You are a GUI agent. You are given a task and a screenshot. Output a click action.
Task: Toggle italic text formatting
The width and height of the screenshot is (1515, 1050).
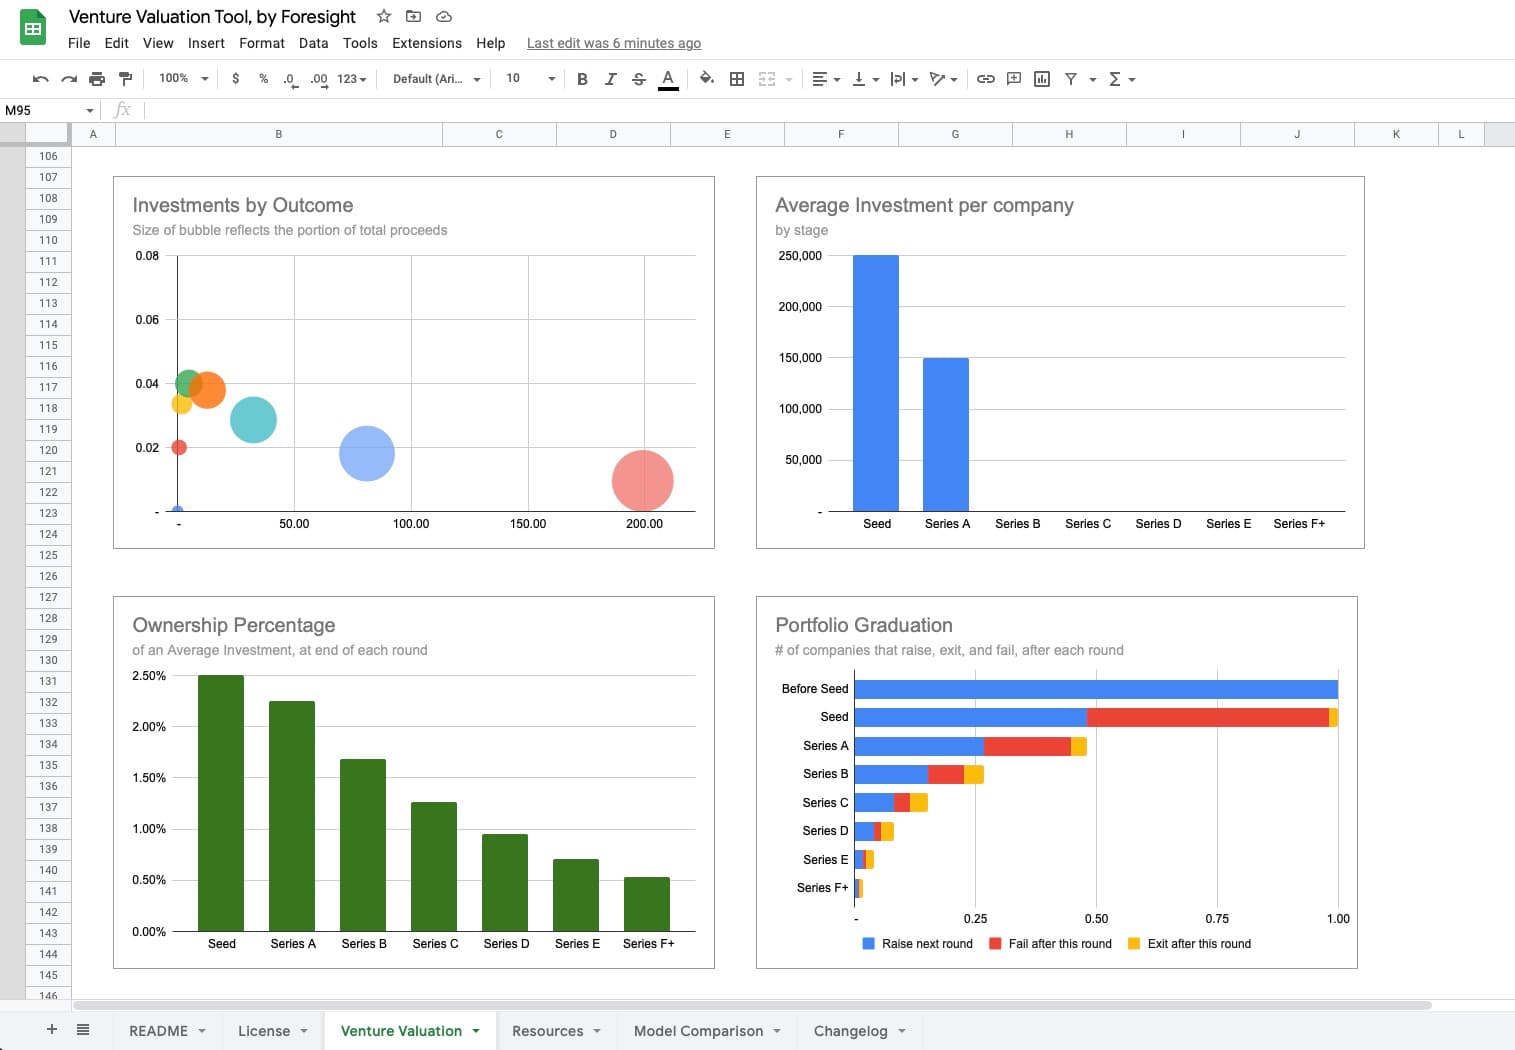pos(610,79)
